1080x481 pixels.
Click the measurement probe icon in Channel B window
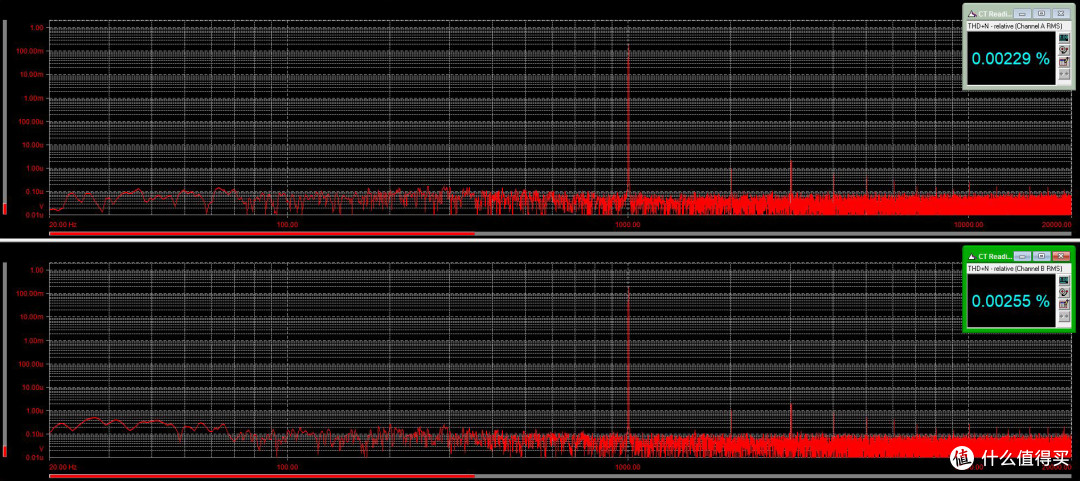[1064, 292]
